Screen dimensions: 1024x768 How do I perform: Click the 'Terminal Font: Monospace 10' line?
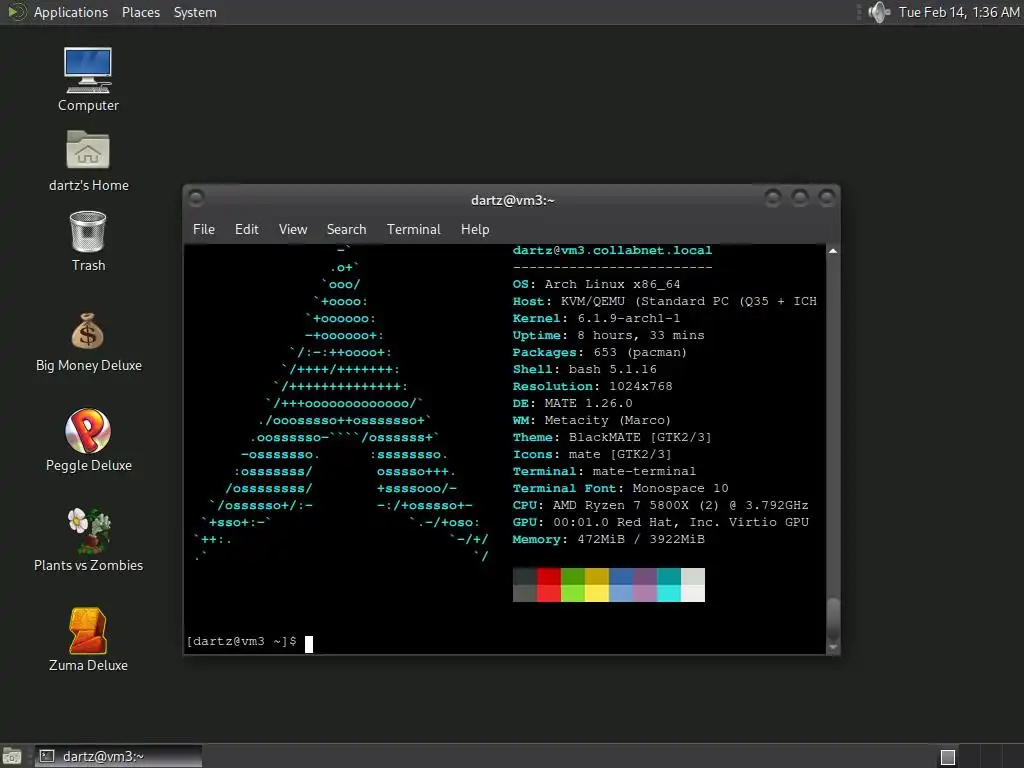[x=620, y=488]
